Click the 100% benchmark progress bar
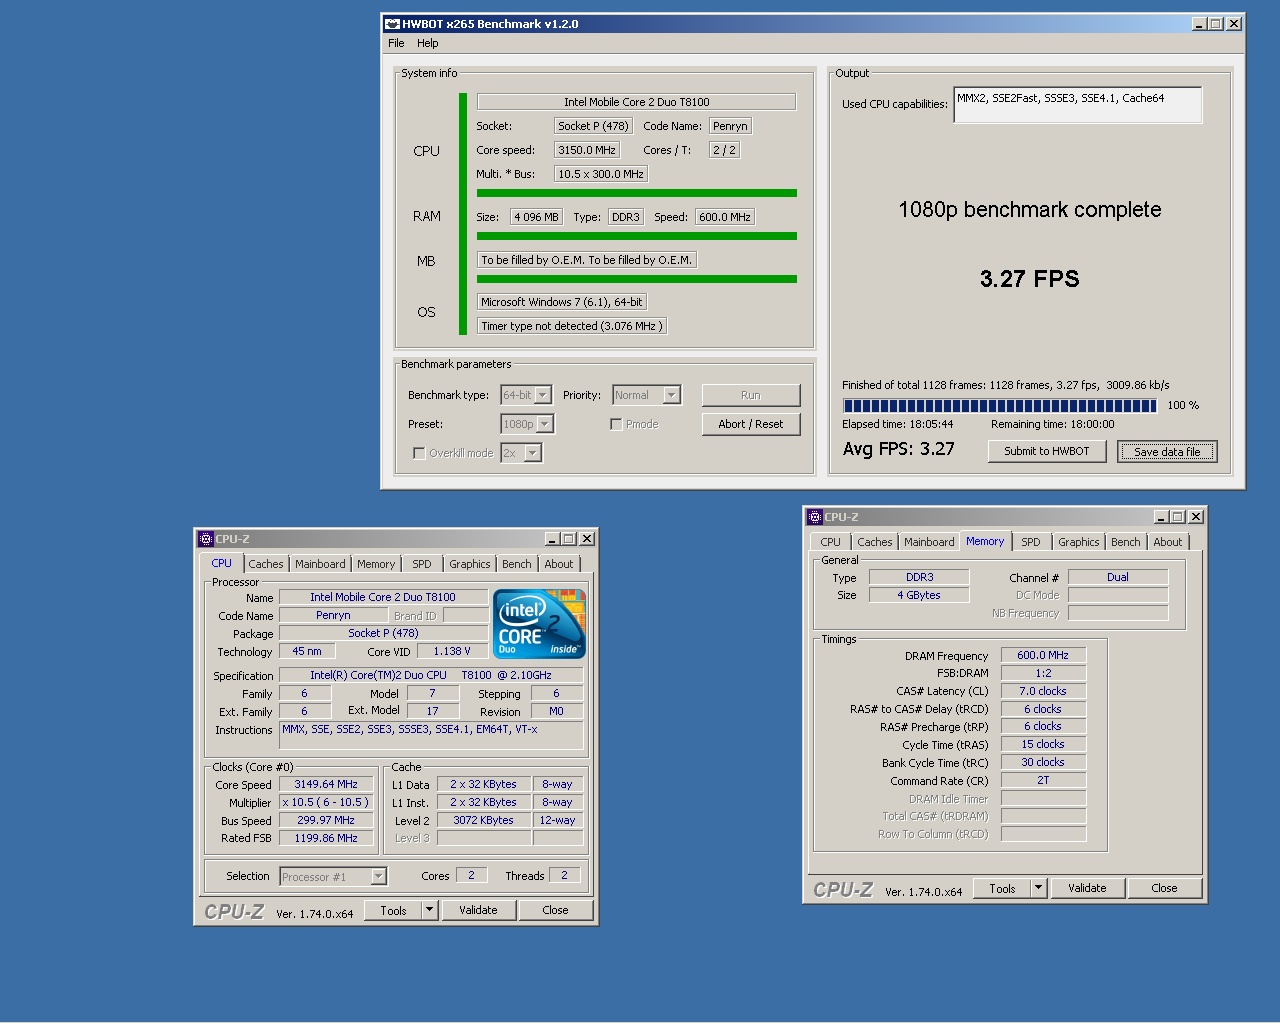Viewport: 1280px width, 1024px height. (1000, 405)
